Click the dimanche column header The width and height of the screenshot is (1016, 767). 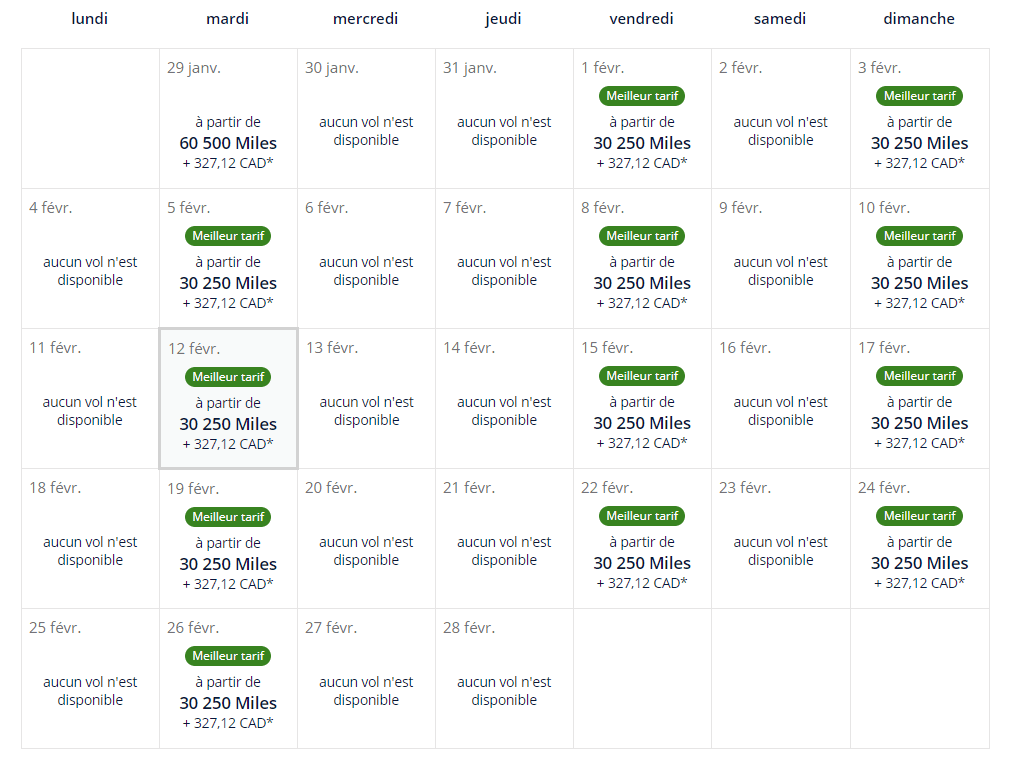[919, 19]
